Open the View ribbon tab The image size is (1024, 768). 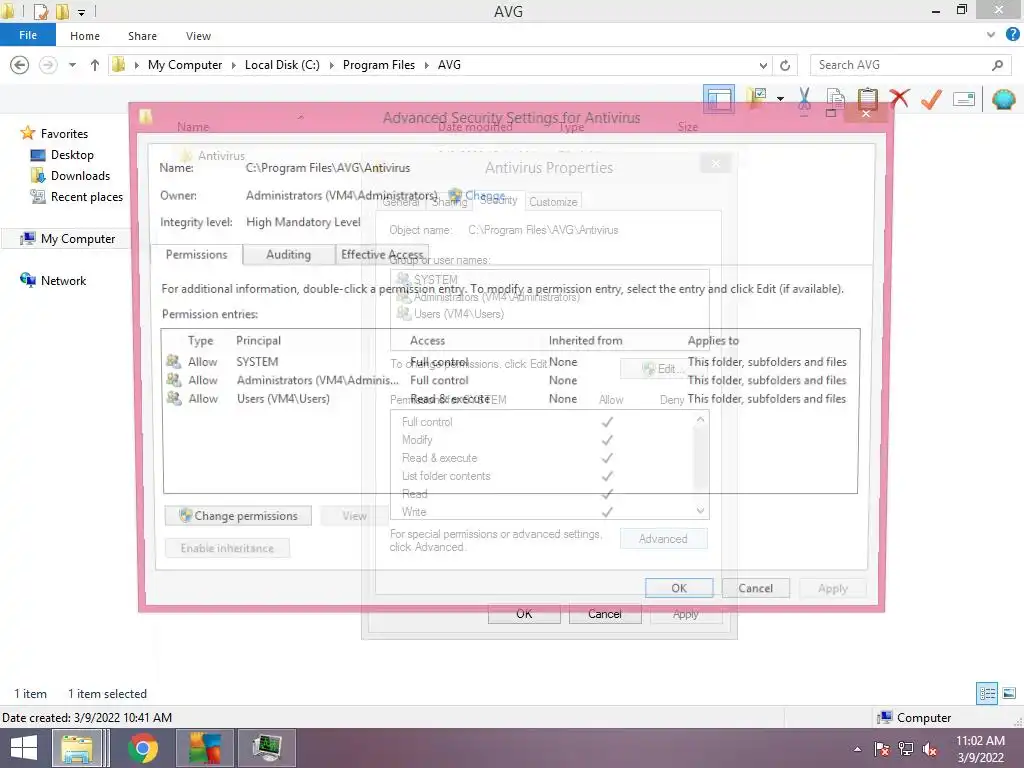198,36
